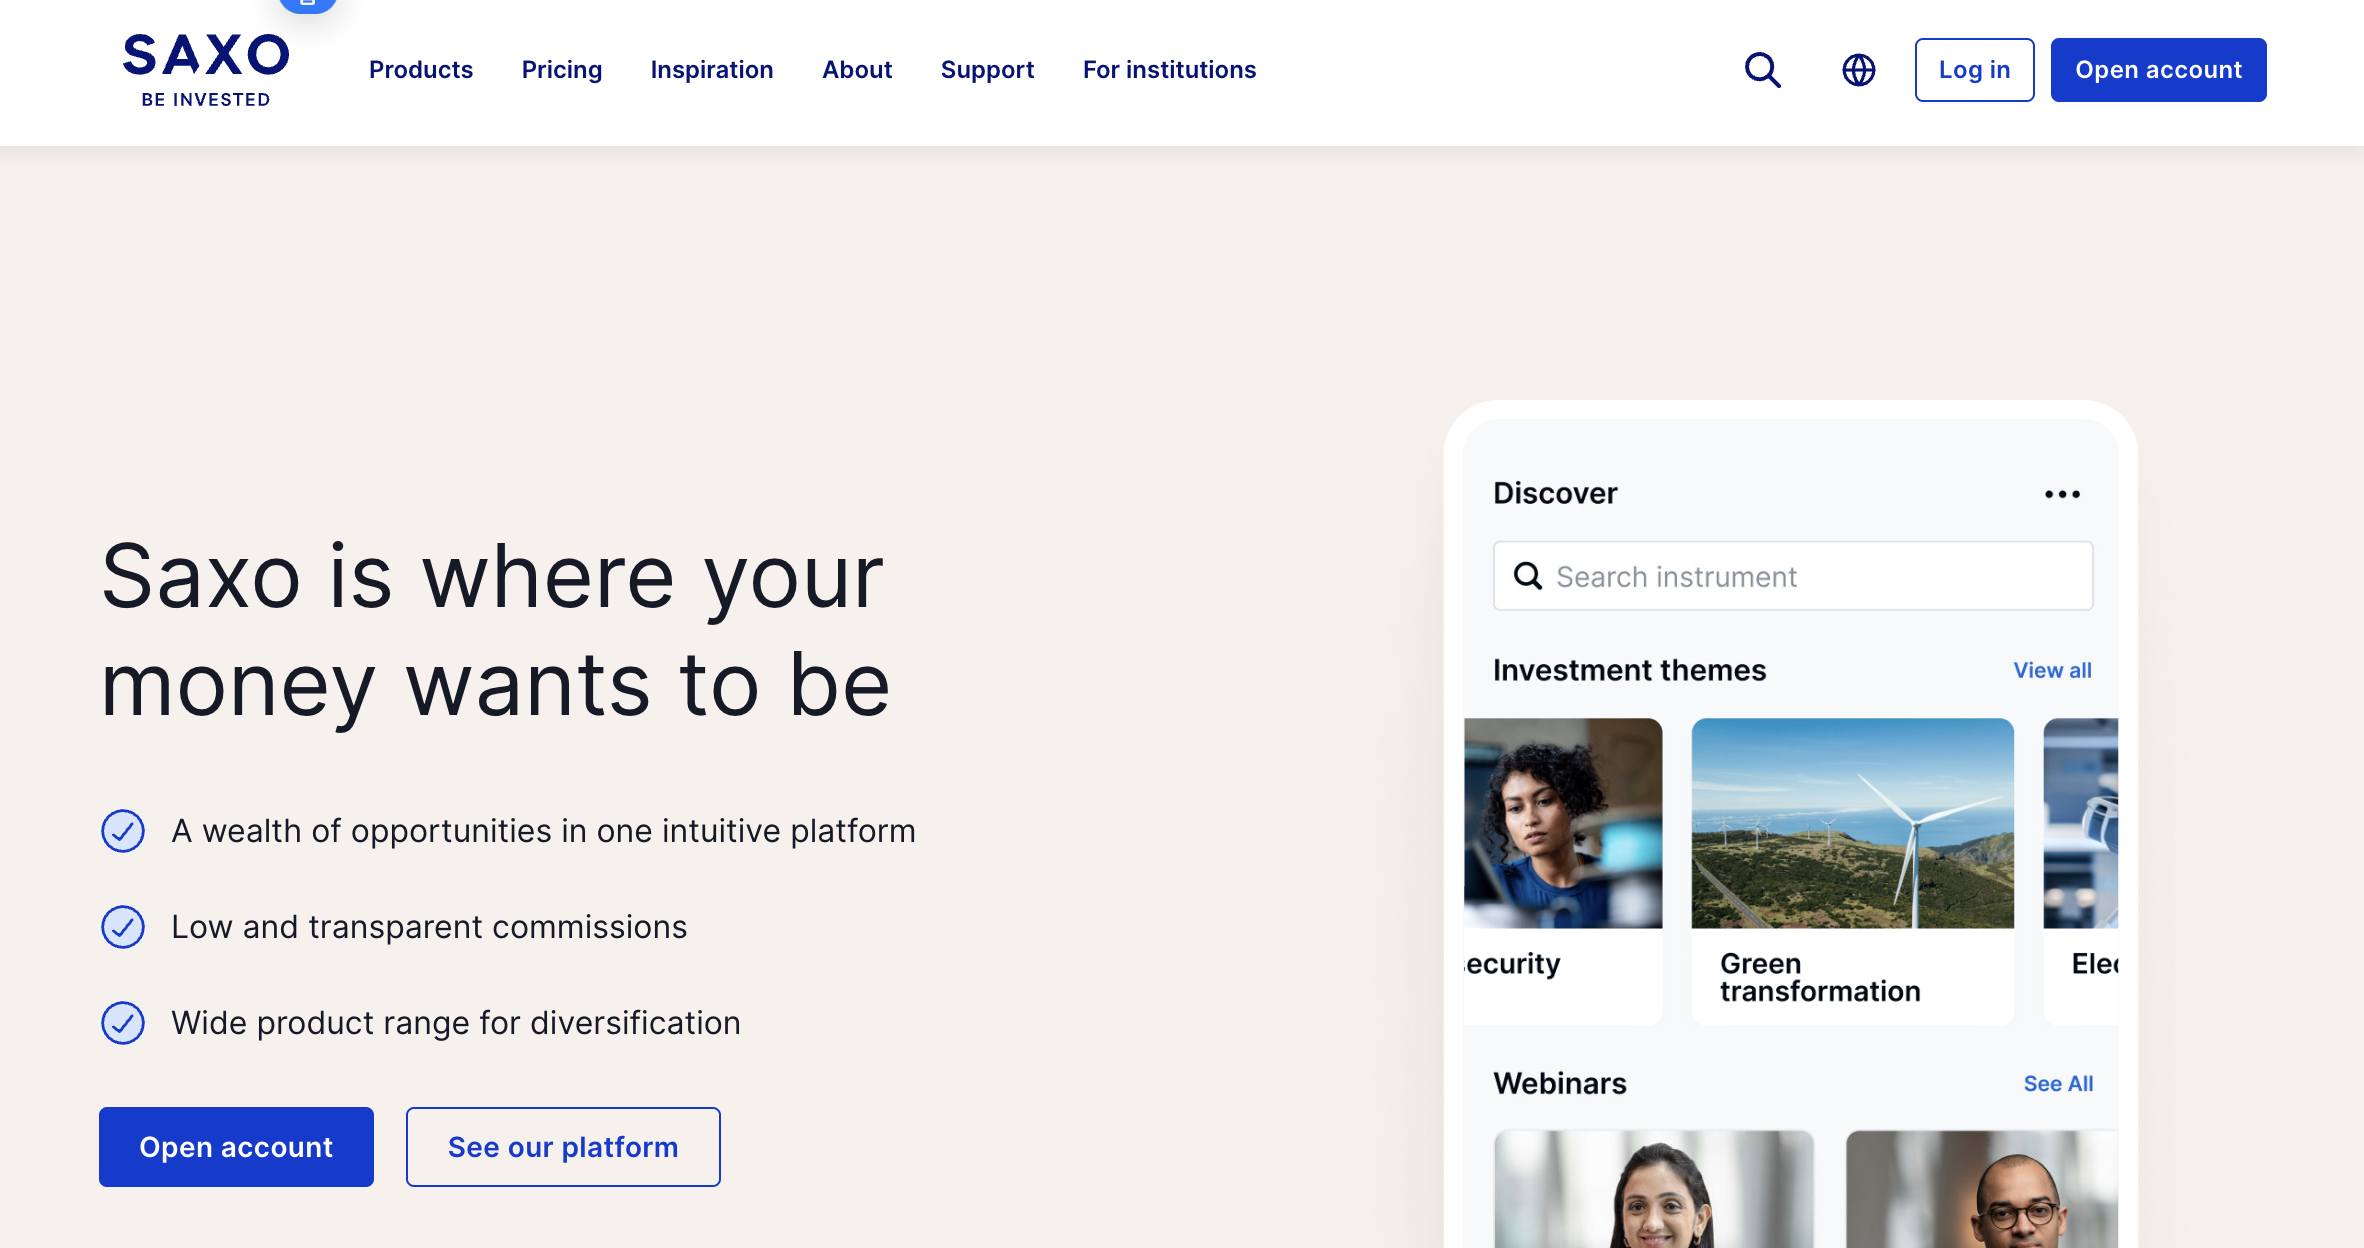Click See our platform button
2364x1248 pixels.
pyautogui.click(x=563, y=1147)
